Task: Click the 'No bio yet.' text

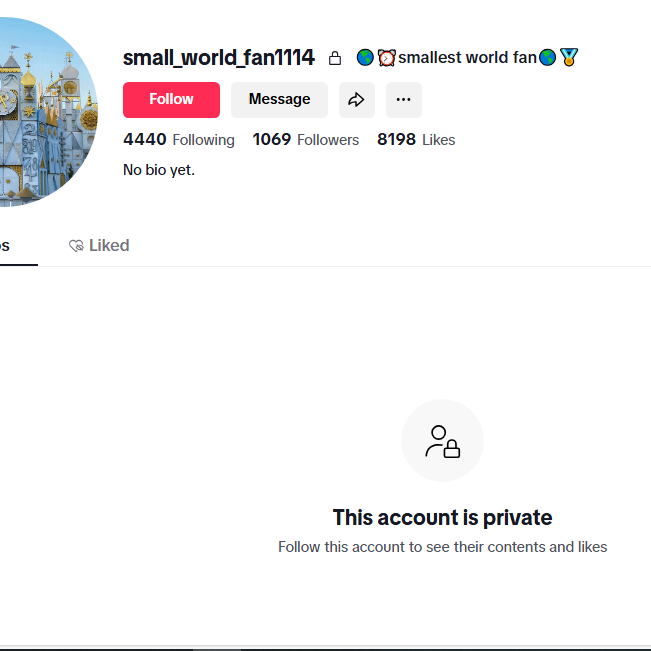Action: click(x=159, y=170)
